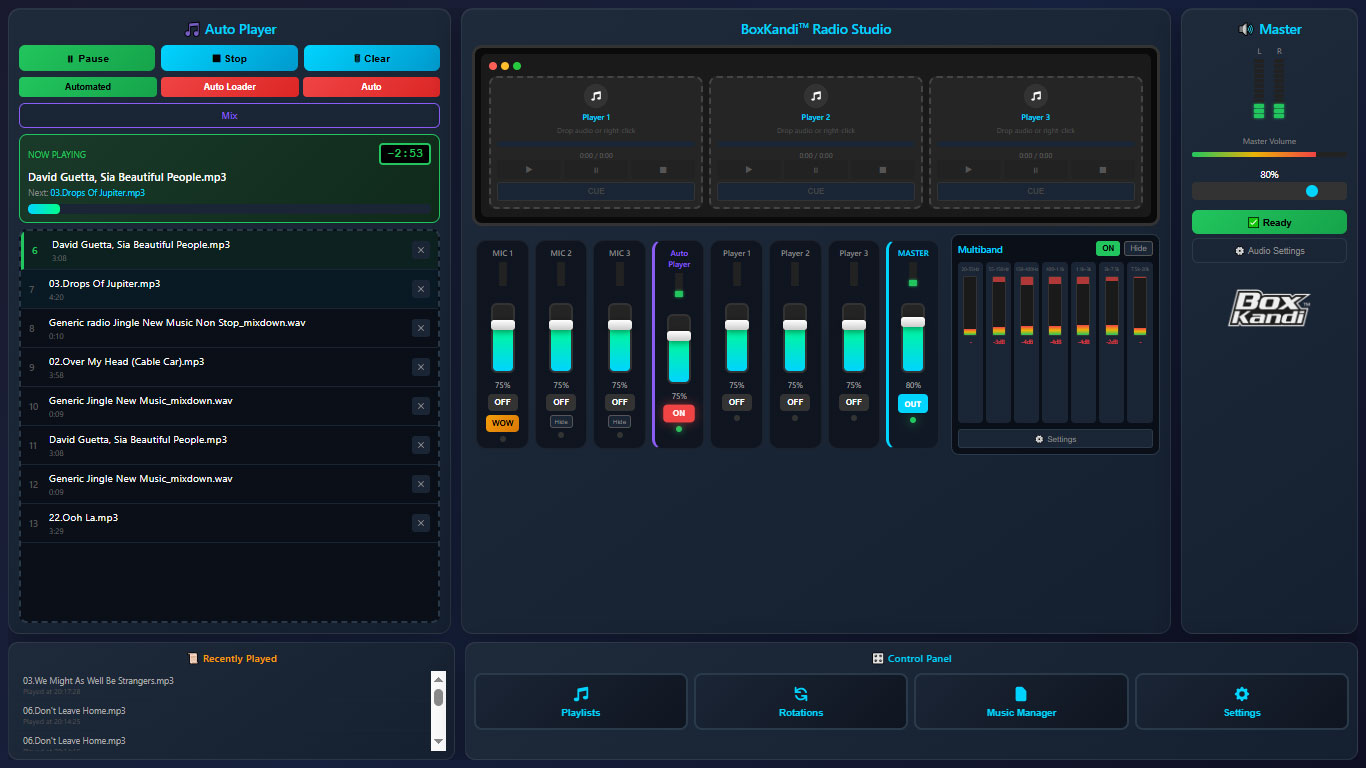The image size is (1366, 768).
Task: Hide the Multiband panel
Action: (x=1138, y=249)
